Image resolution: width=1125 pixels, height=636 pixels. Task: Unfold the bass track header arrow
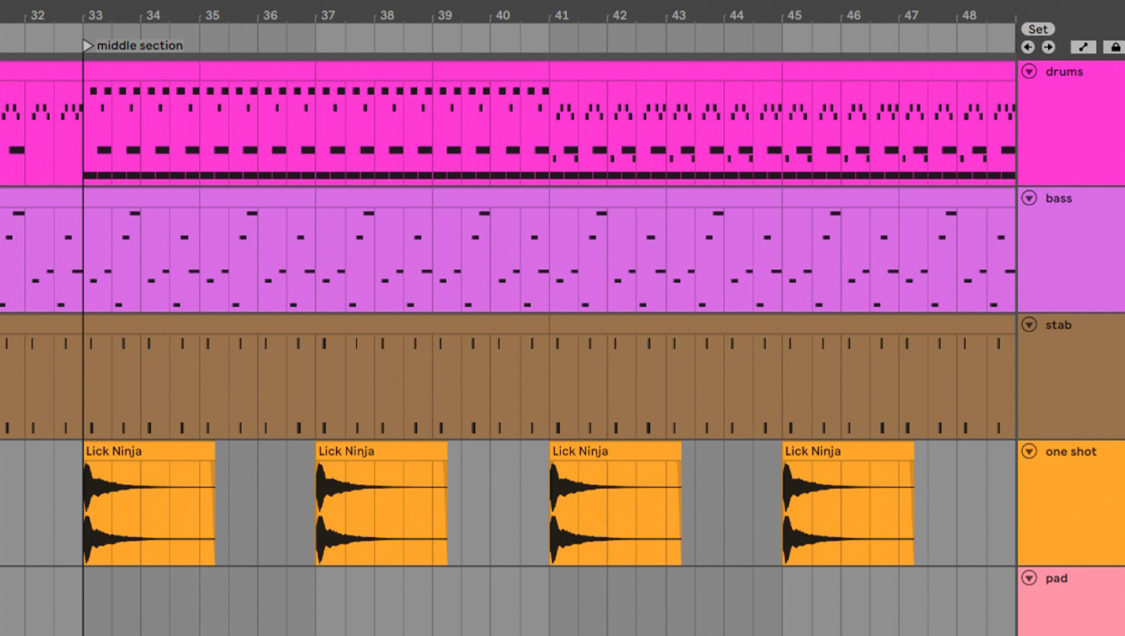pos(1029,198)
